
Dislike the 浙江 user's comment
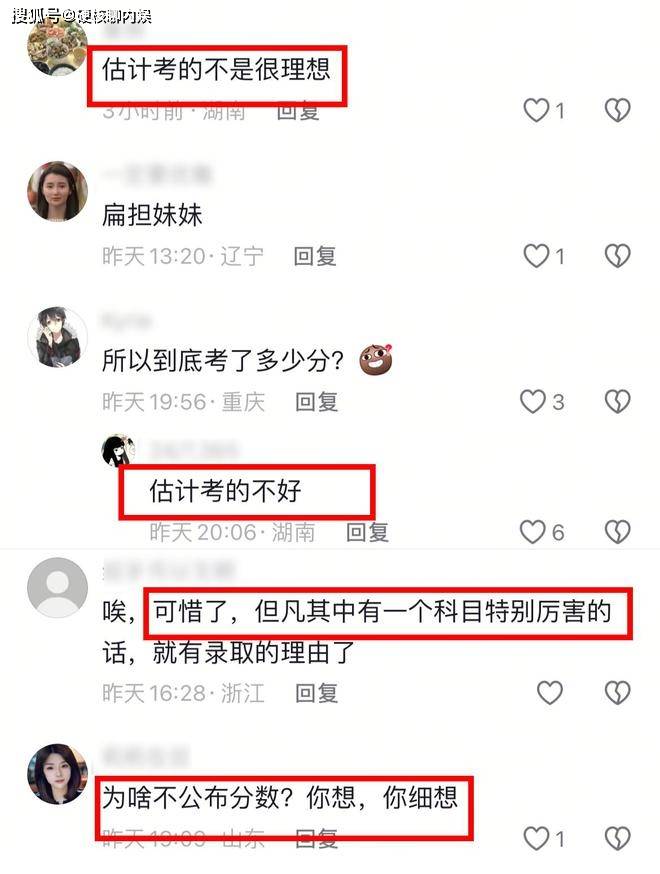tap(618, 693)
